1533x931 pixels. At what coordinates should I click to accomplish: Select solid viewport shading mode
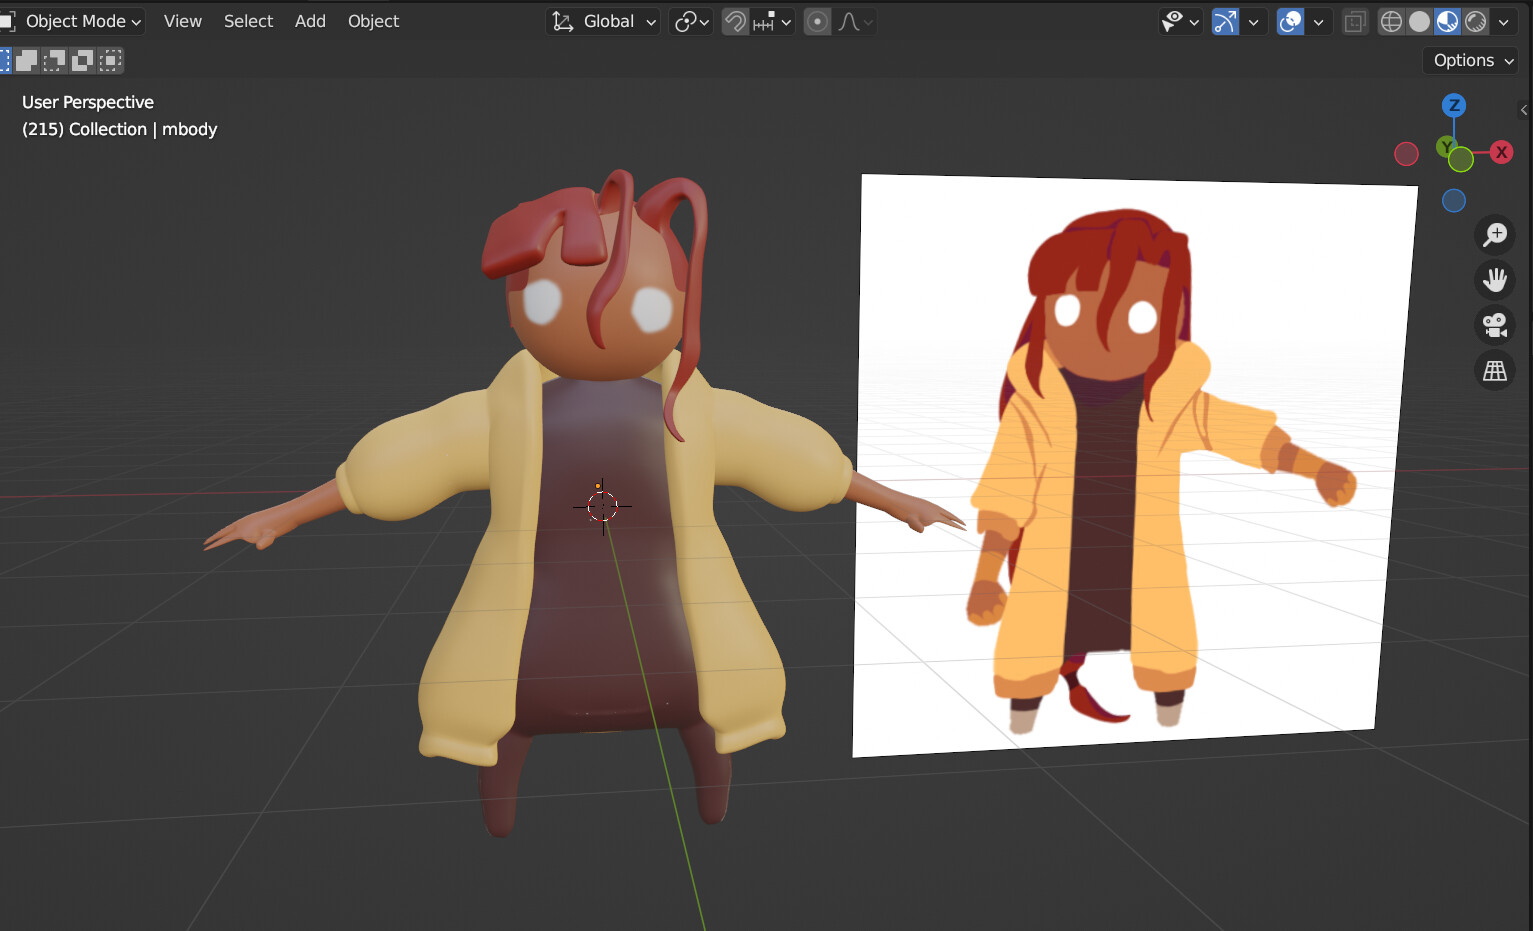[1419, 21]
